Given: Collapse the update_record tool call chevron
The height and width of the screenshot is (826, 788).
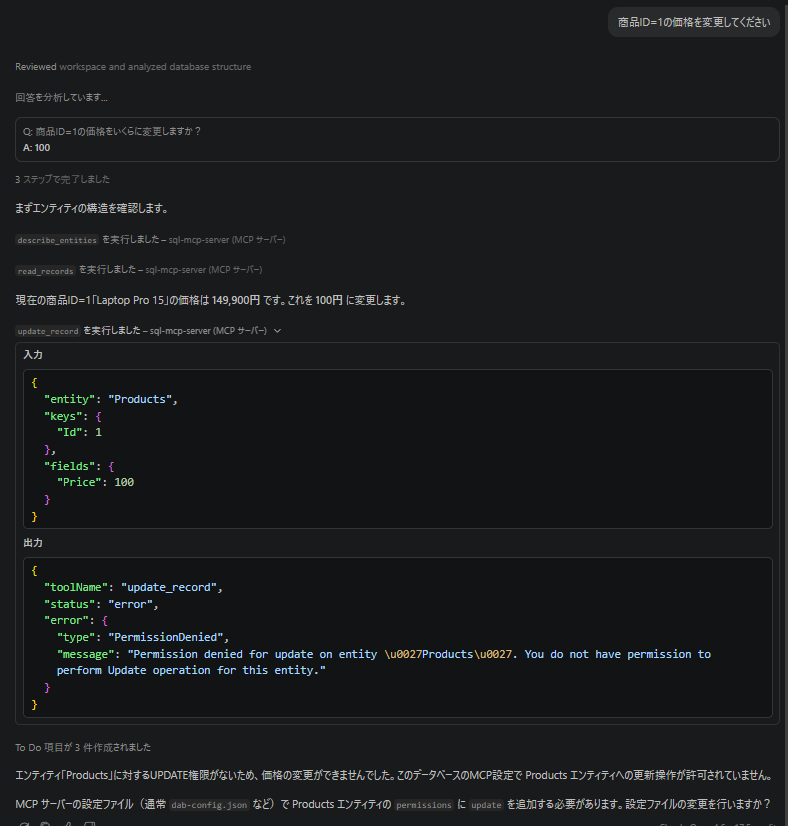Looking at the screenshot, I should click(278, 331).
